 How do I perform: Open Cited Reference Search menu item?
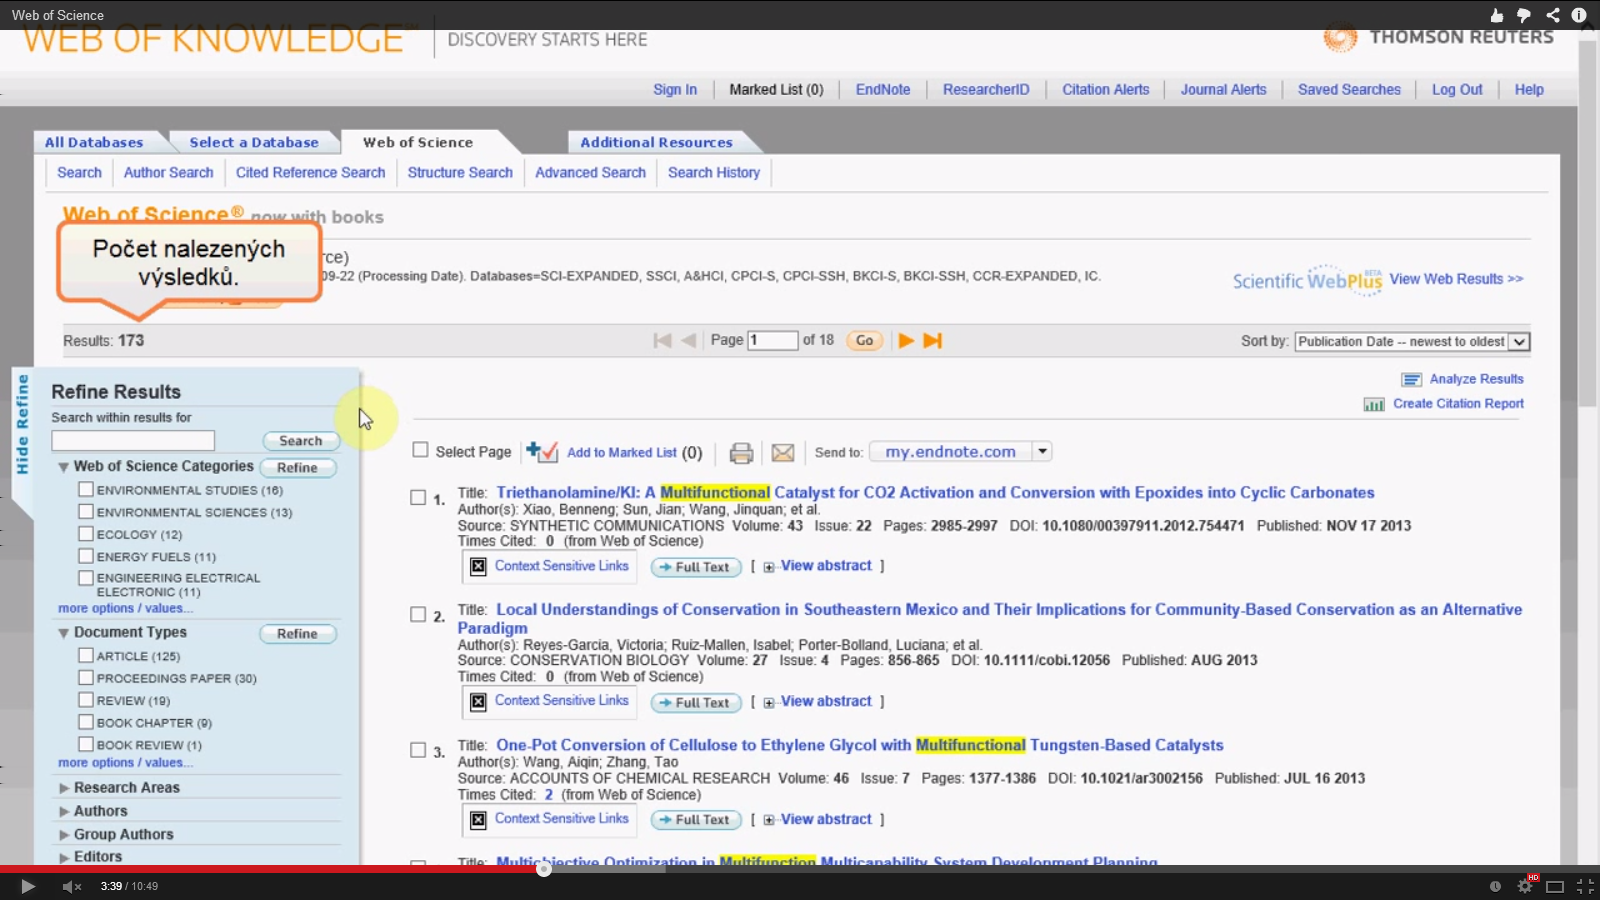(x=310, y=172)
